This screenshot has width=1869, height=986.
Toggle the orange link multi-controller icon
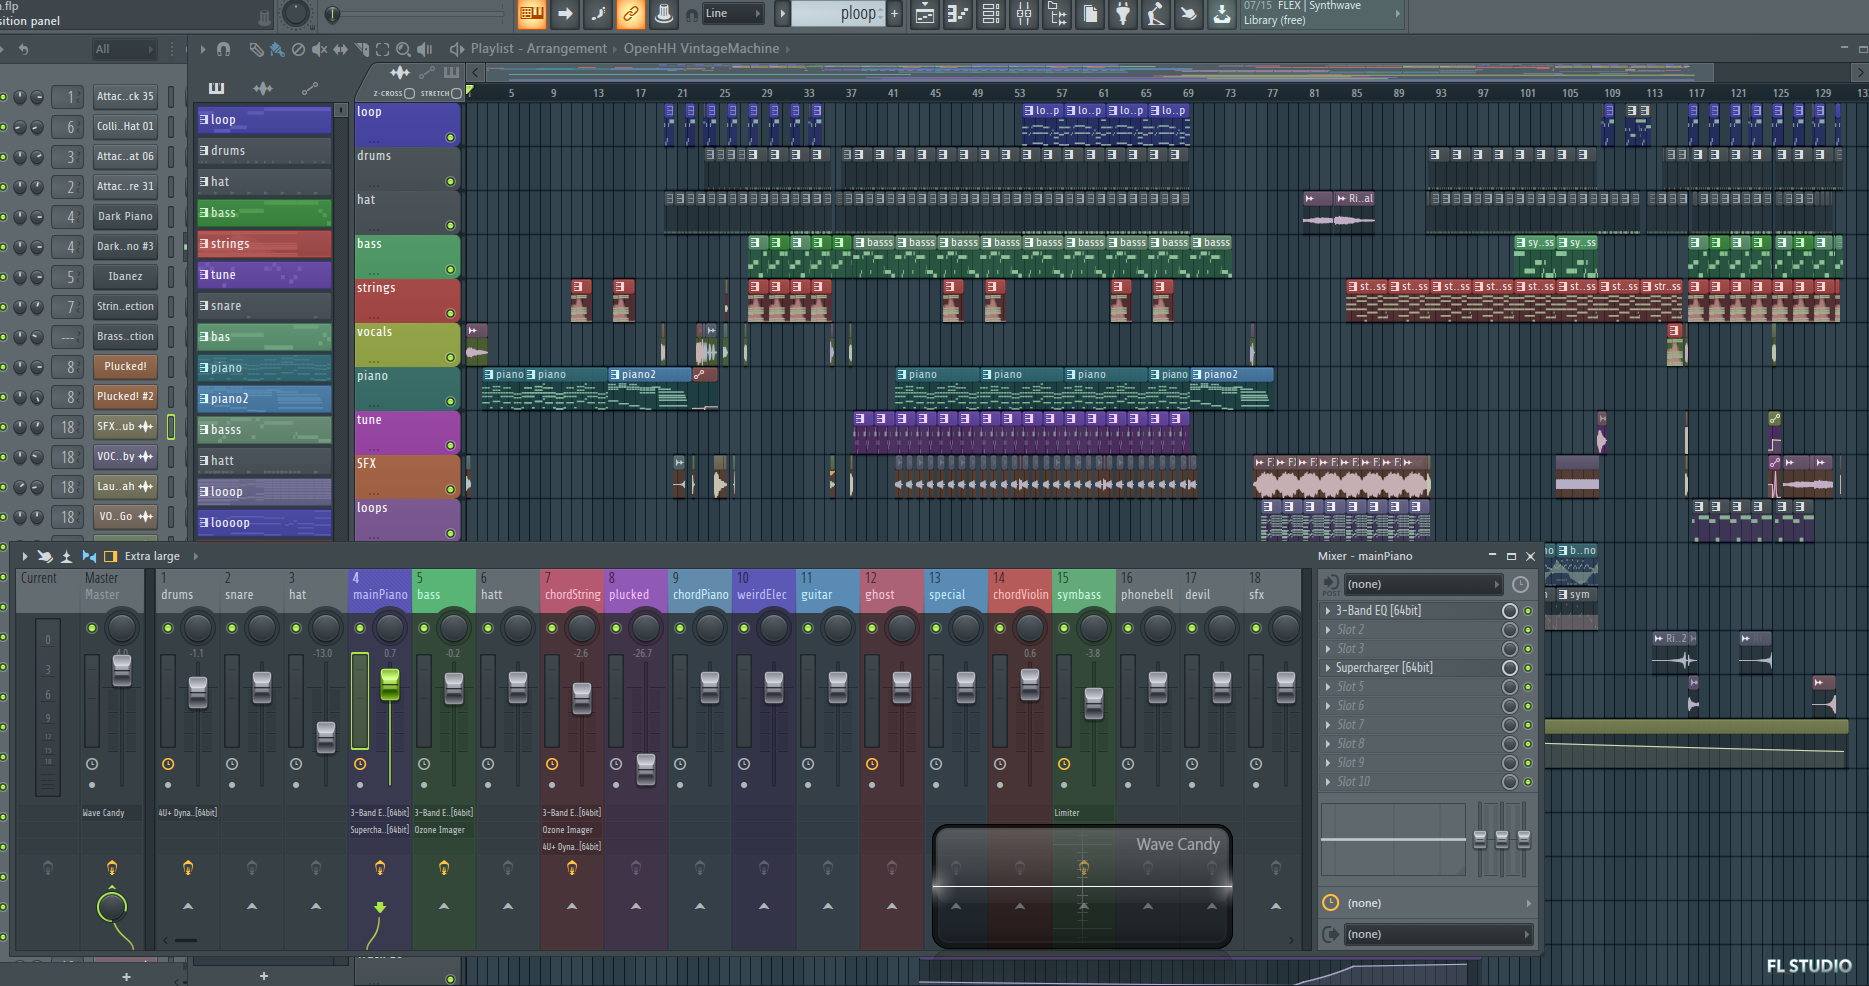point(630,13)
